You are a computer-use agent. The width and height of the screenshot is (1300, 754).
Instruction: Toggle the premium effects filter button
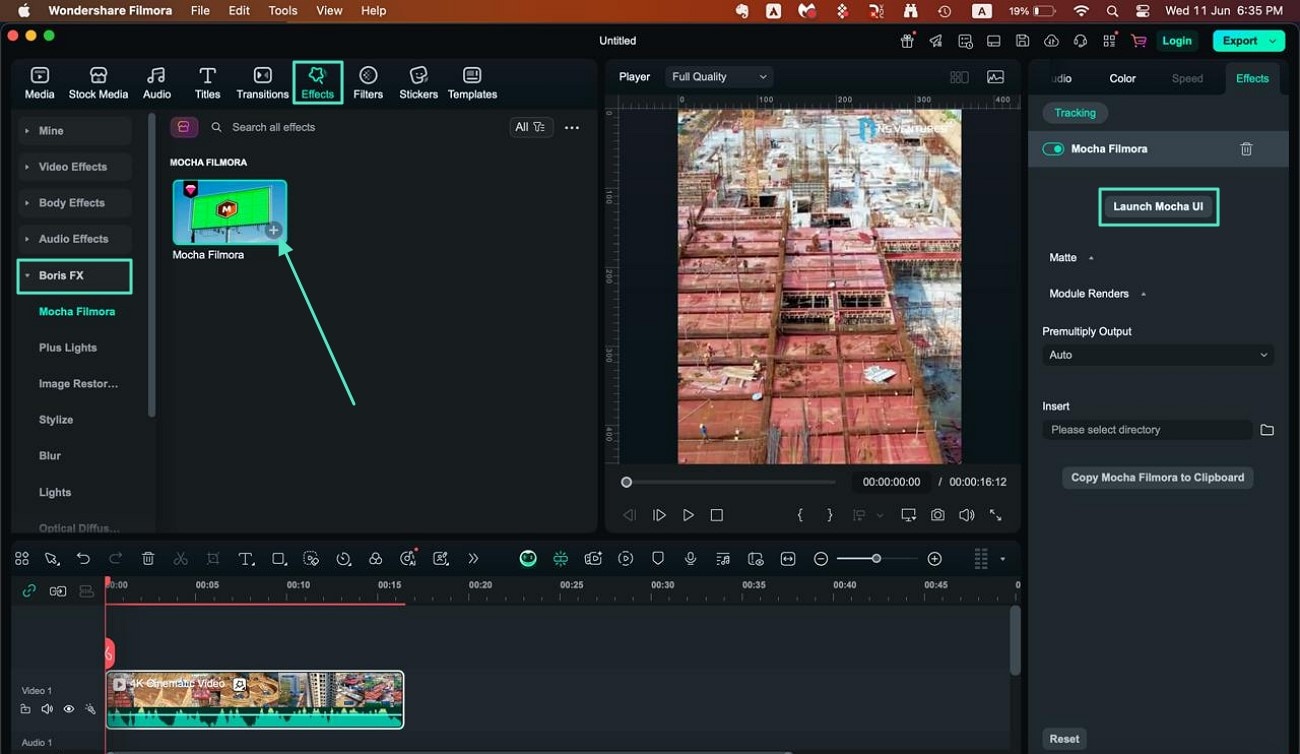pyautogui.click(x=184, y=127)
